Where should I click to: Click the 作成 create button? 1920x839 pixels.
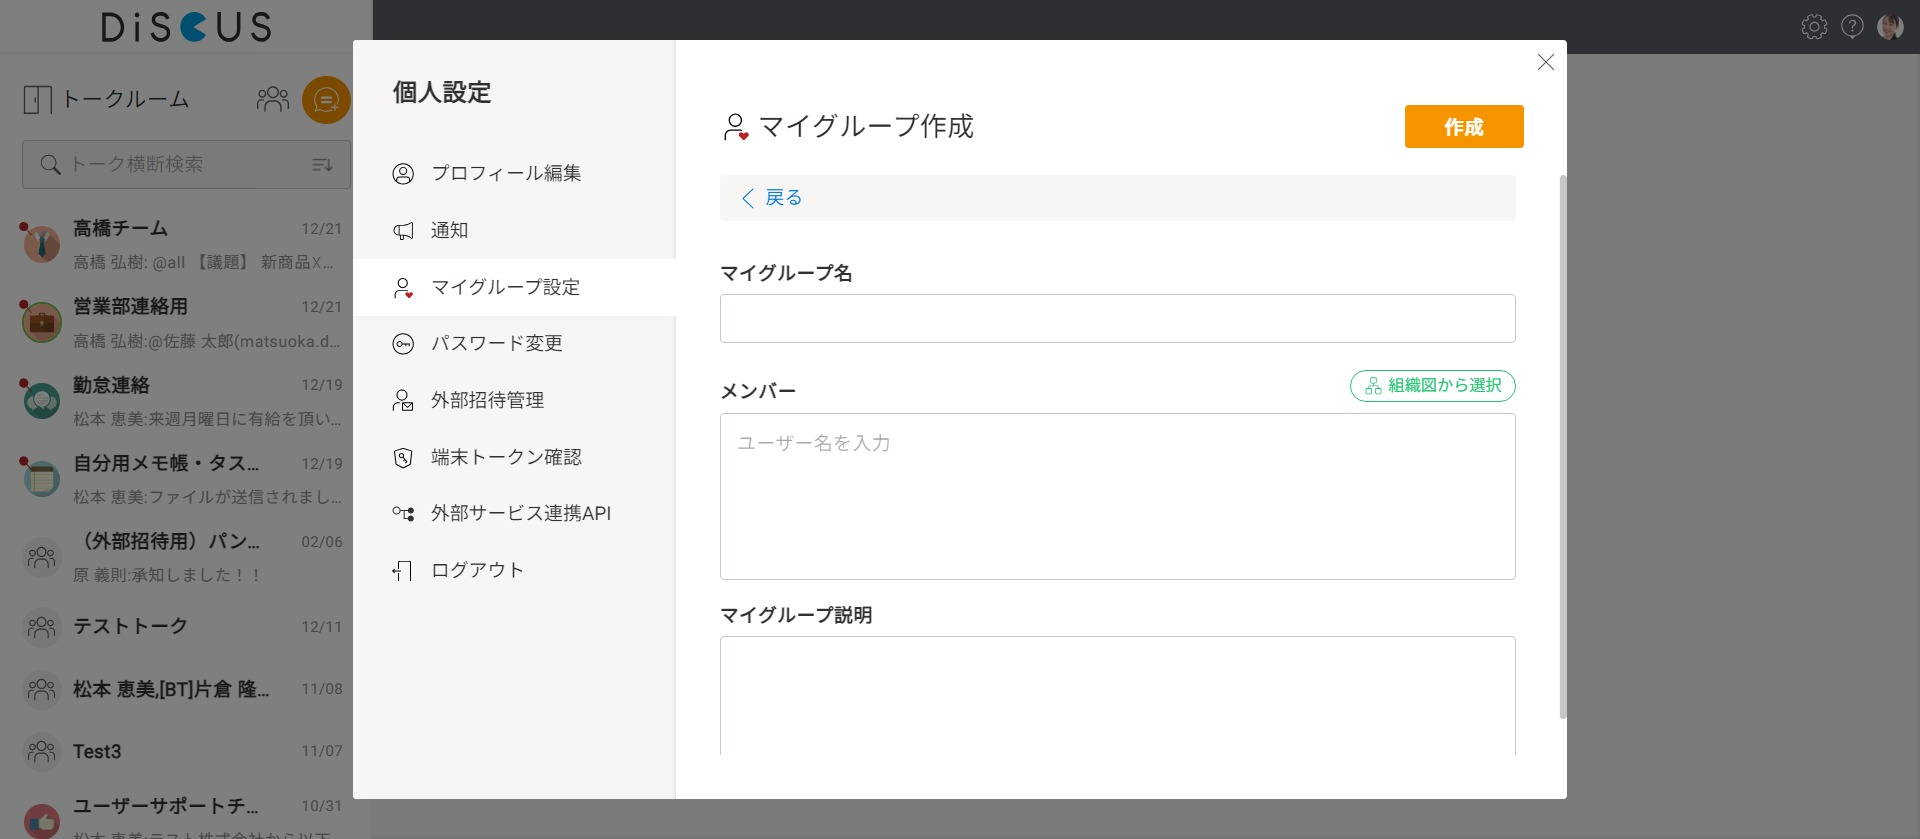click(x=1464, y=126)
